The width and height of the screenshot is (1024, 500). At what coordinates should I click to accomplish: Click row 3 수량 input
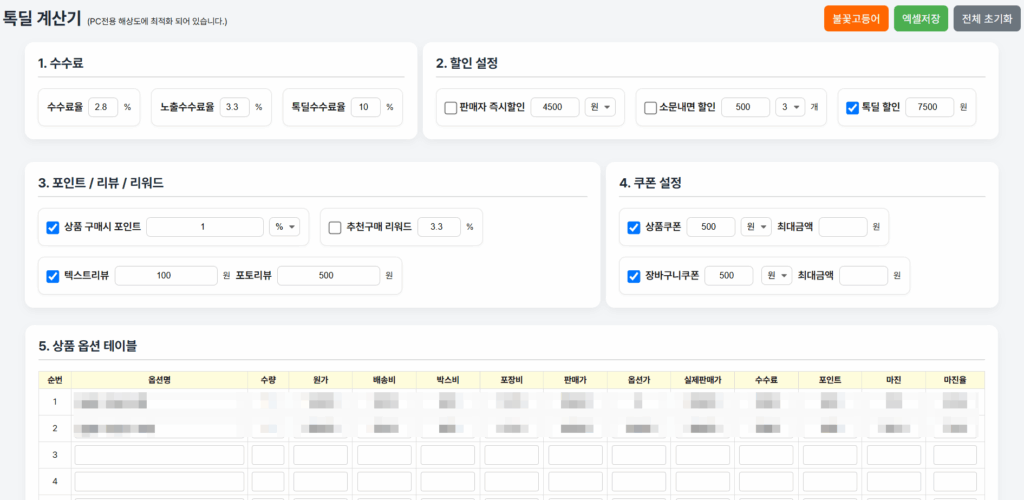point(268,454)
